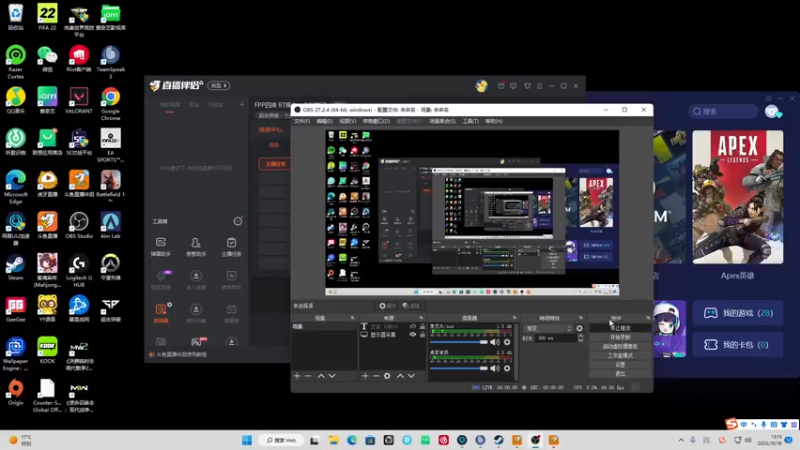Open the OBS View menu

pyautogui.click(x=347, y=121)
